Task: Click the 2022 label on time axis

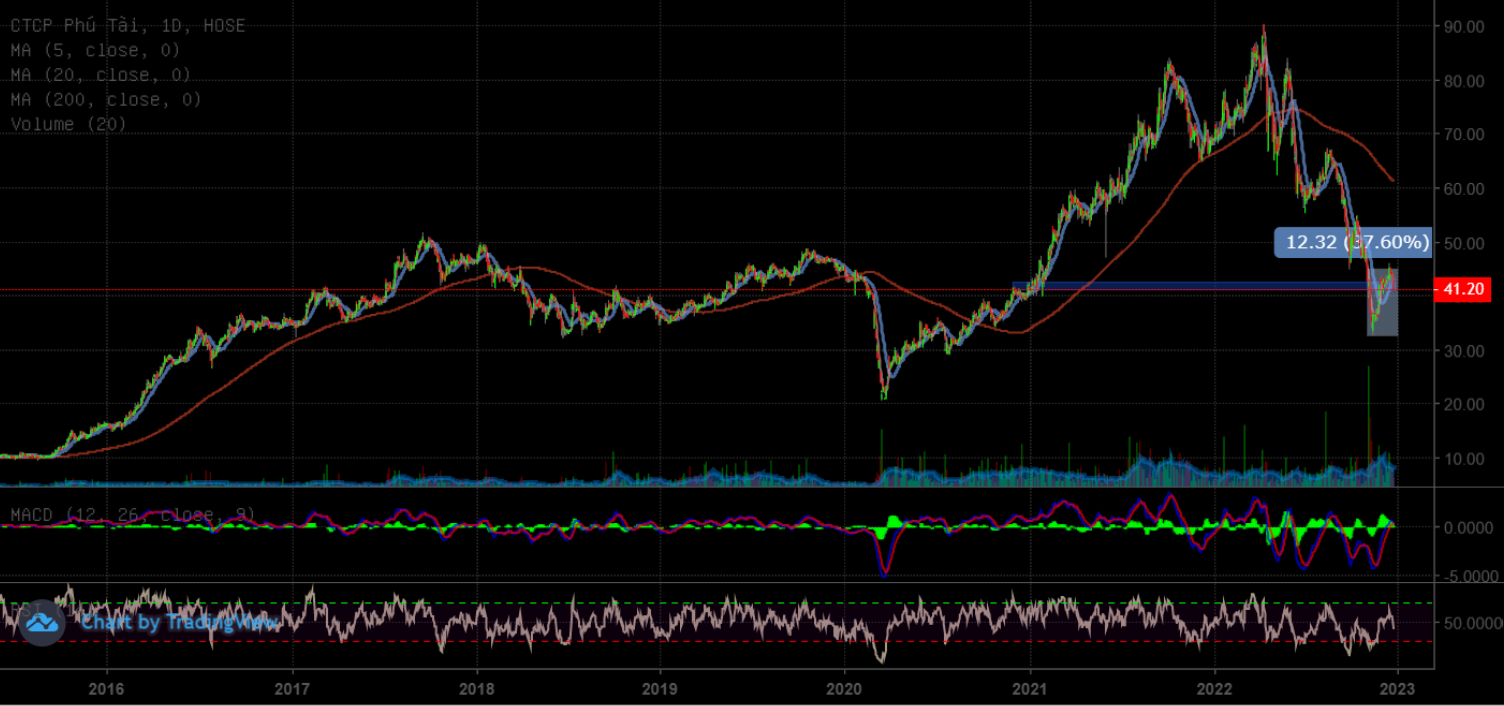Action: (x=1214, y=688)
